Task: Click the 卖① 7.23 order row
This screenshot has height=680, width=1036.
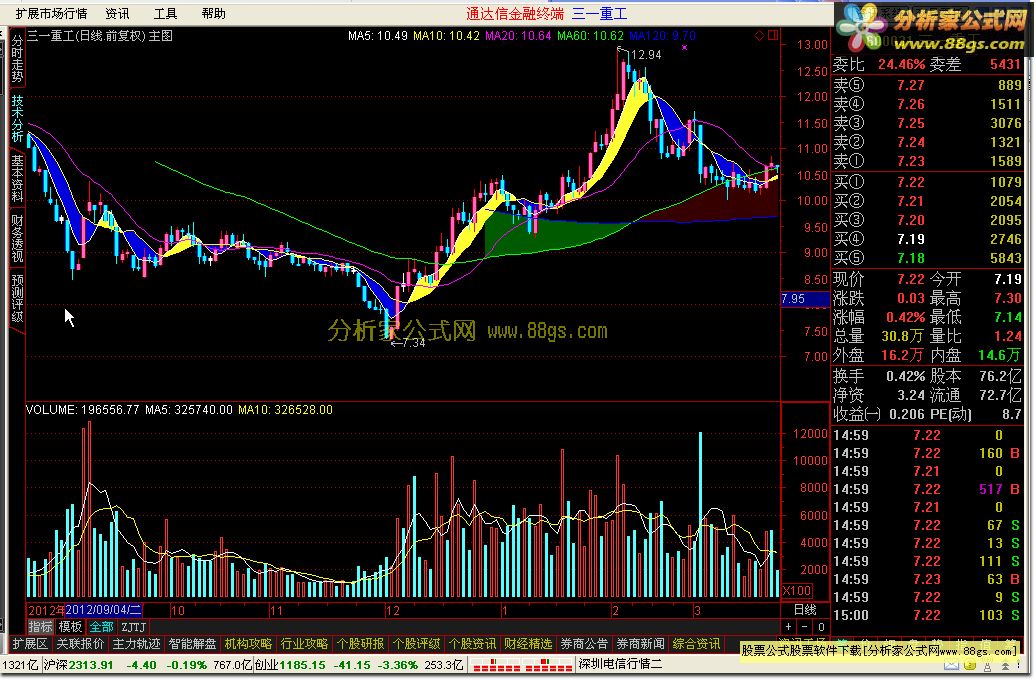Action: (927, 161)
